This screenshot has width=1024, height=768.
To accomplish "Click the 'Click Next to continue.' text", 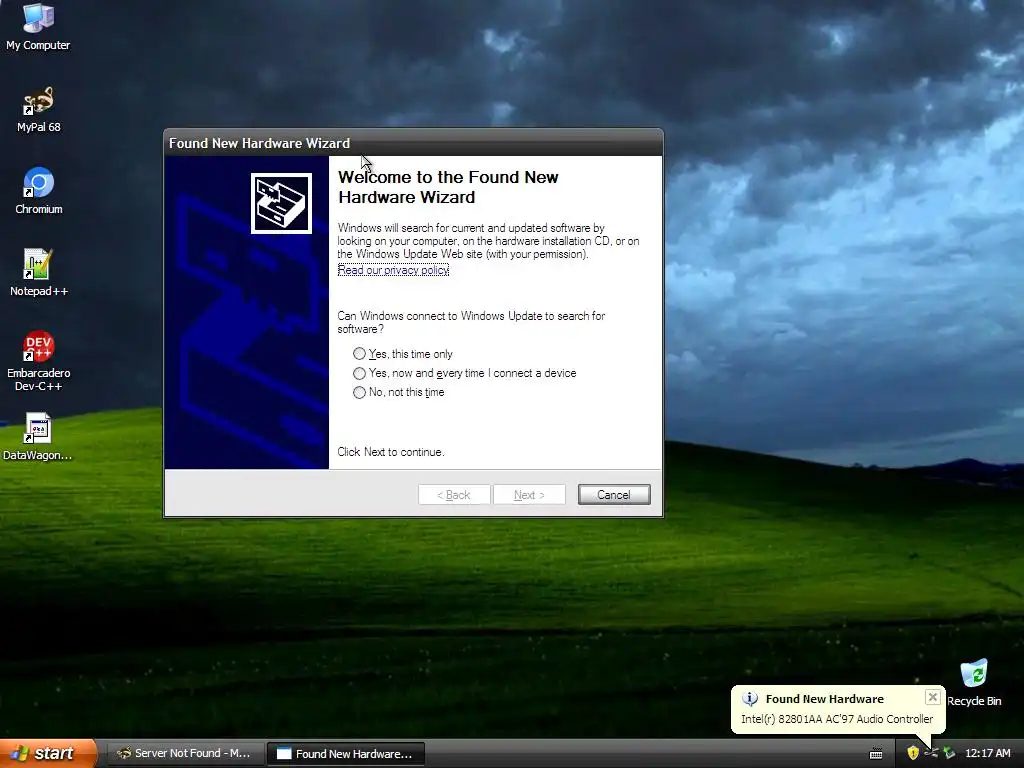I will (391, 452).
